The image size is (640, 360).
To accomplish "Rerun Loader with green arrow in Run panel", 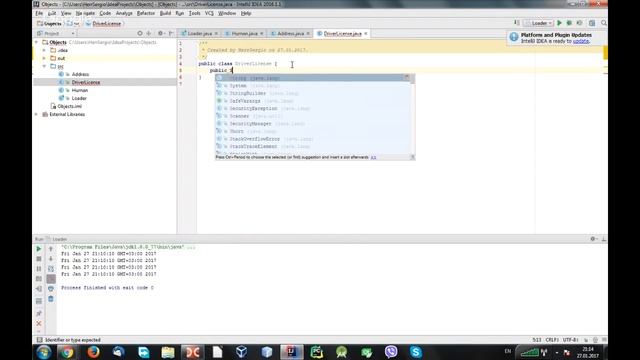I will tap(39, 249).
